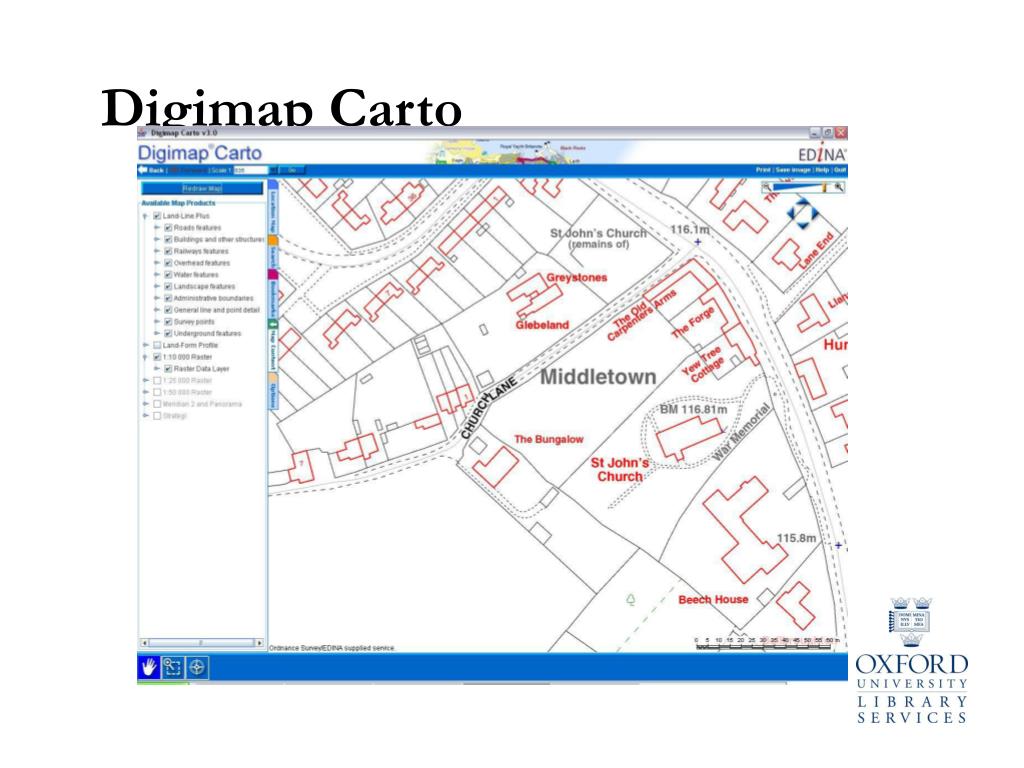Click the Save Image link
This screenshot has height=768, width=1024.
pos(793,170)
